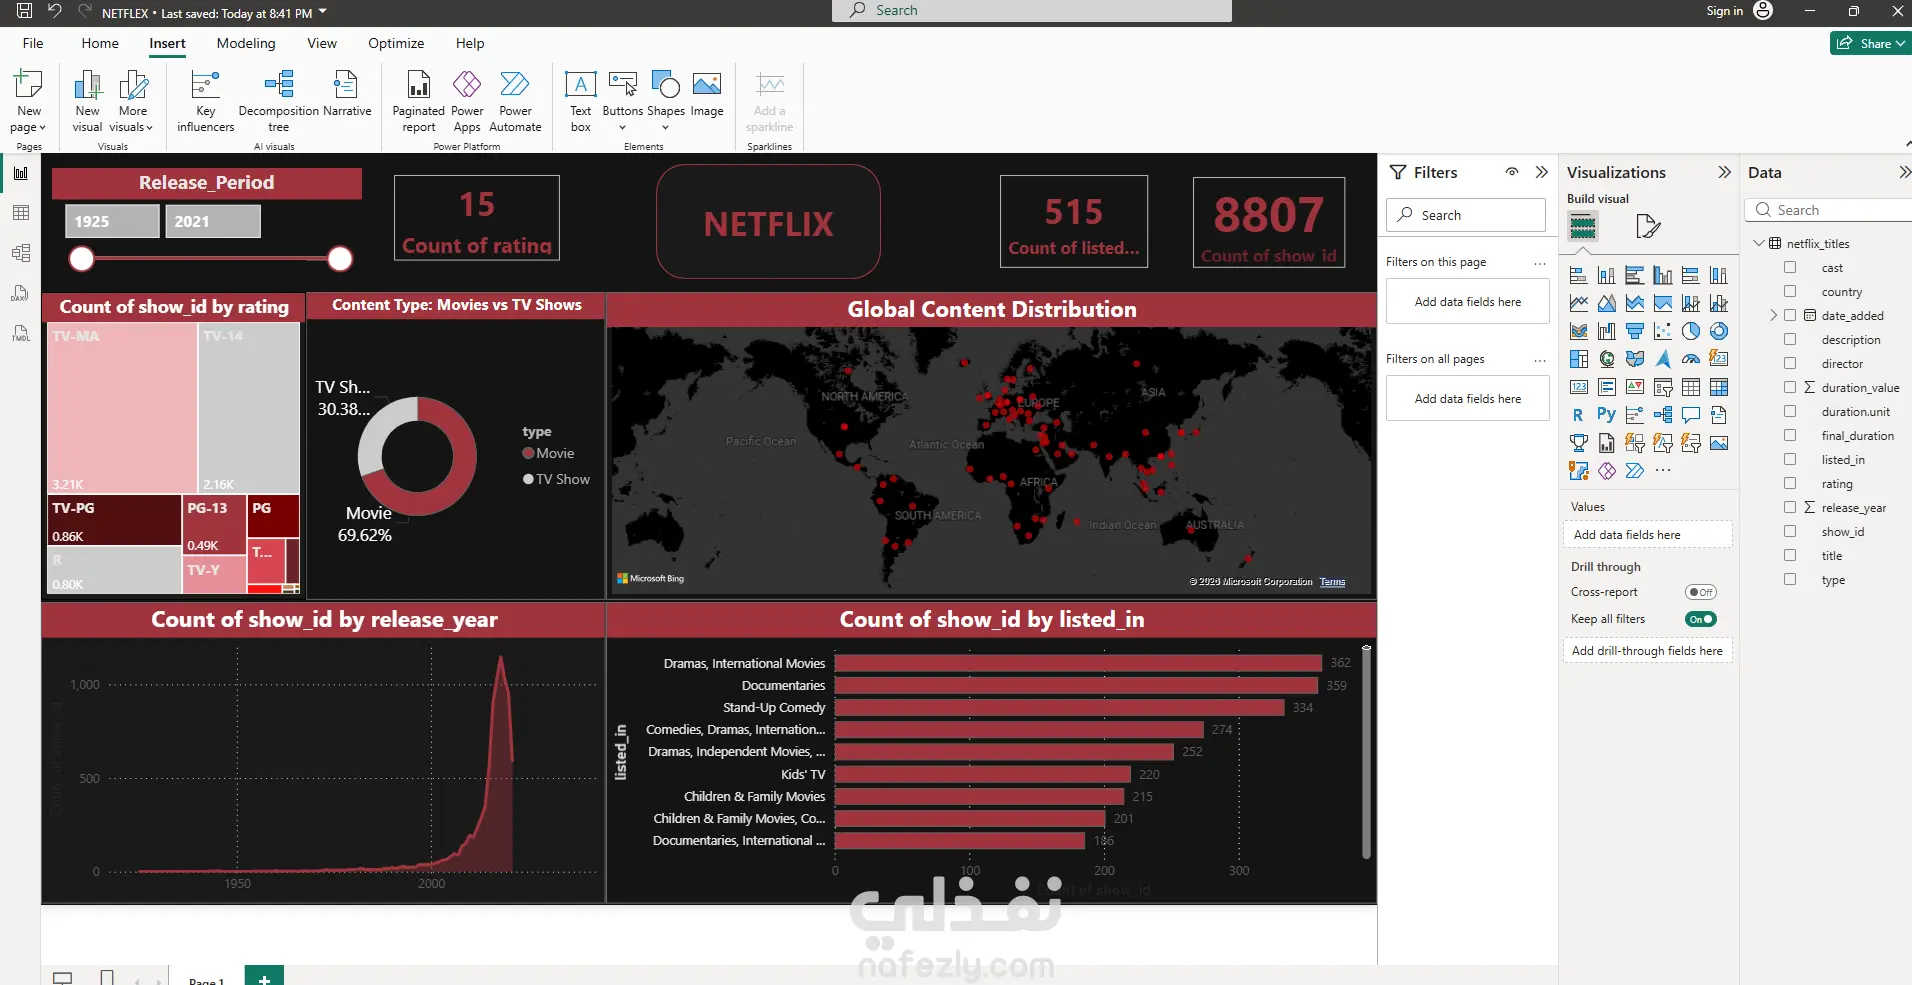This screenshot has width=1912, height=985.
Task: Open Report view in left sidebar
Action: [21, 173]
